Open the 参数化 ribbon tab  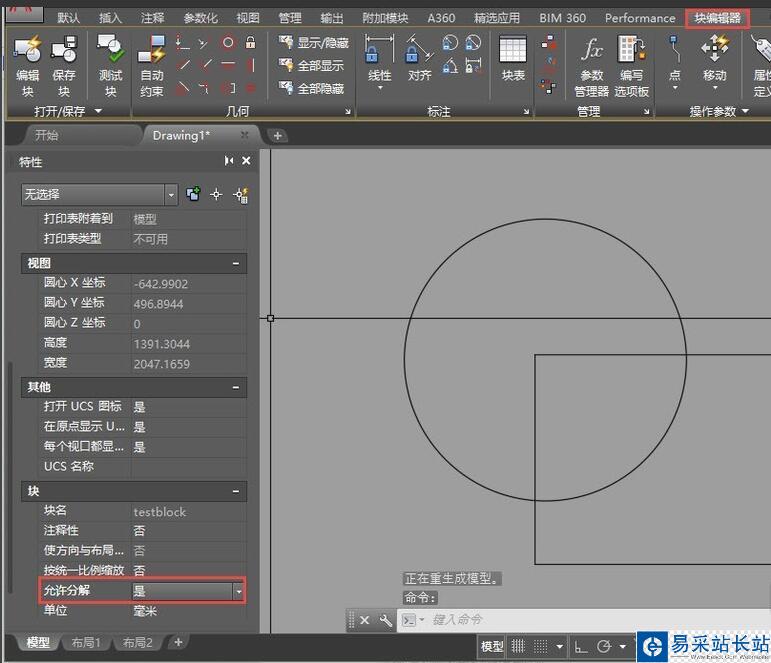(200, 18)
